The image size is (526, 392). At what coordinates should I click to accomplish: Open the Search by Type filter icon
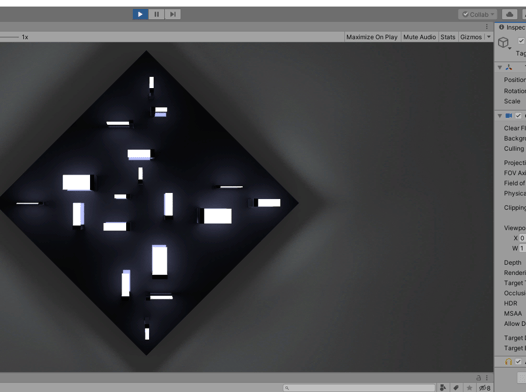point(443,388)
